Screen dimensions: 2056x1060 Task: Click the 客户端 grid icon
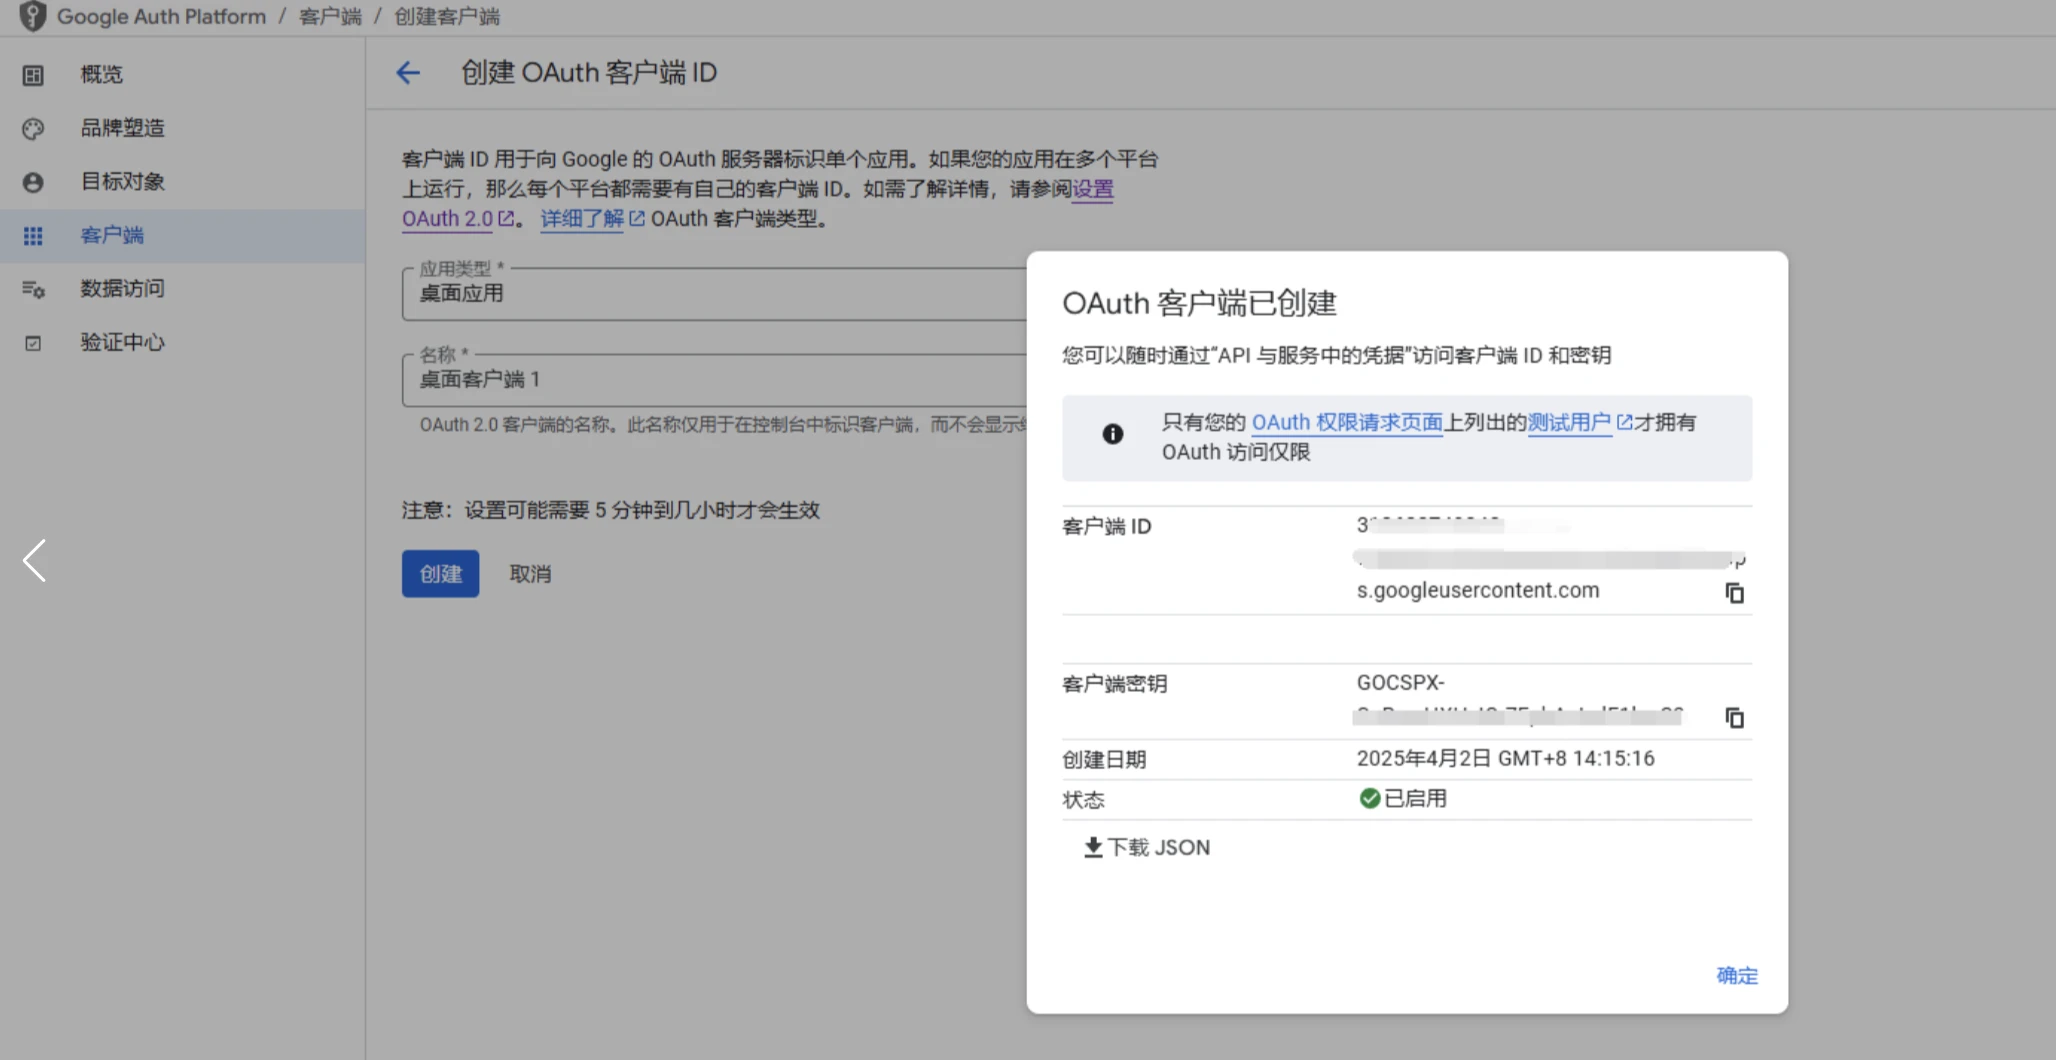point(33,236)
